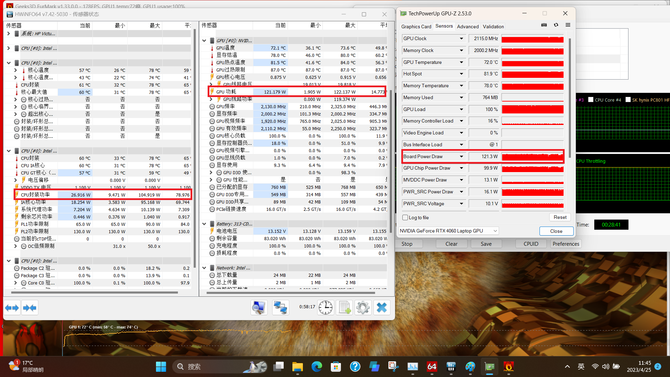Open Microsoft Store from the taskbar
670x377 pixels.
pyautogui.click(x=336, y=367)
